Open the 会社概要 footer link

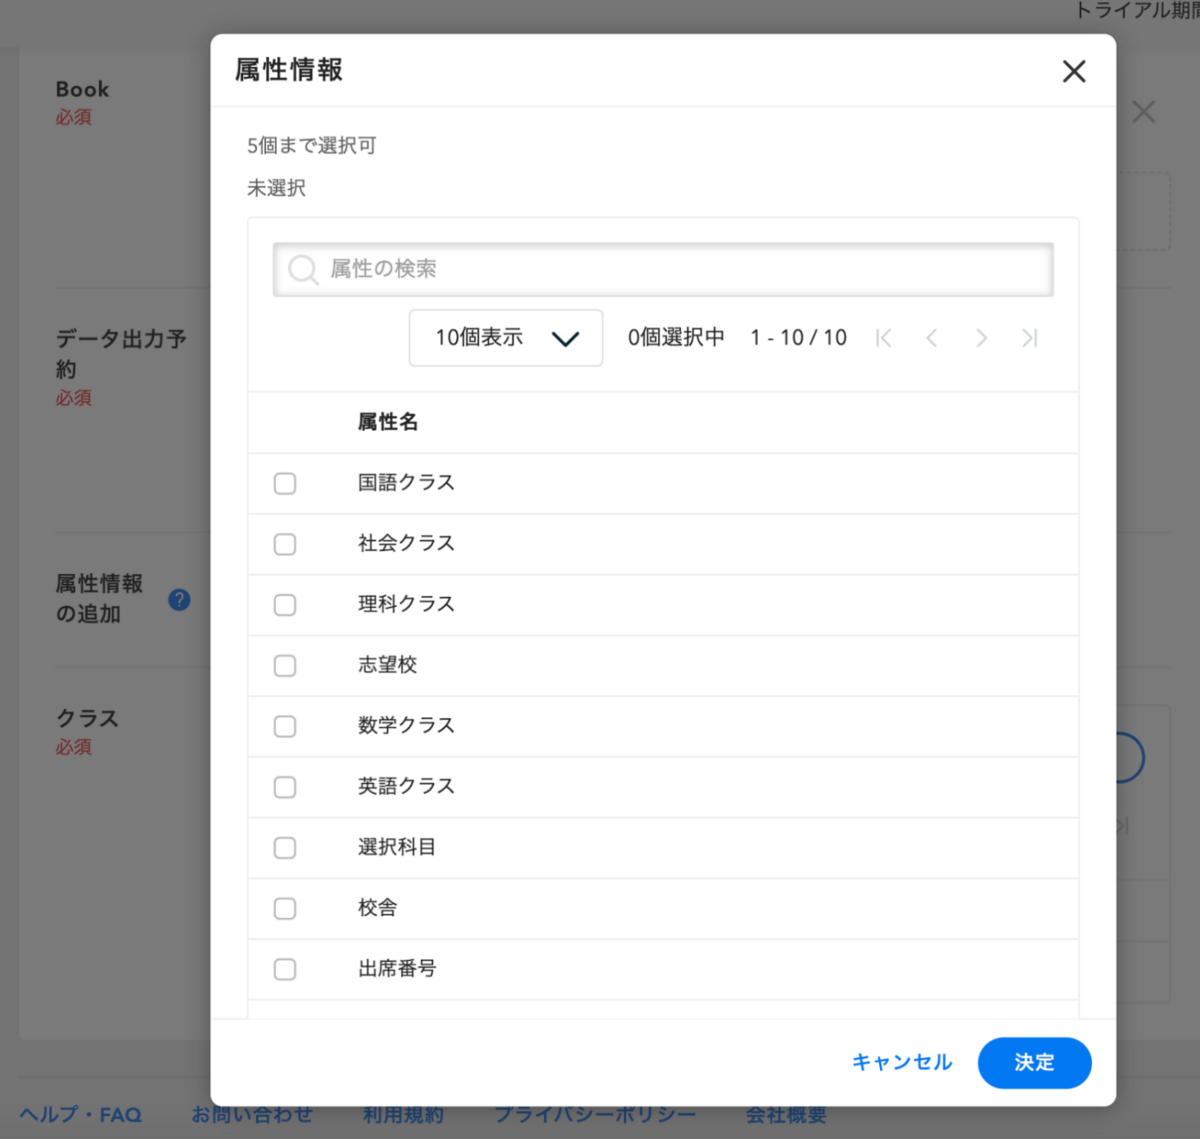(786, 1114)
